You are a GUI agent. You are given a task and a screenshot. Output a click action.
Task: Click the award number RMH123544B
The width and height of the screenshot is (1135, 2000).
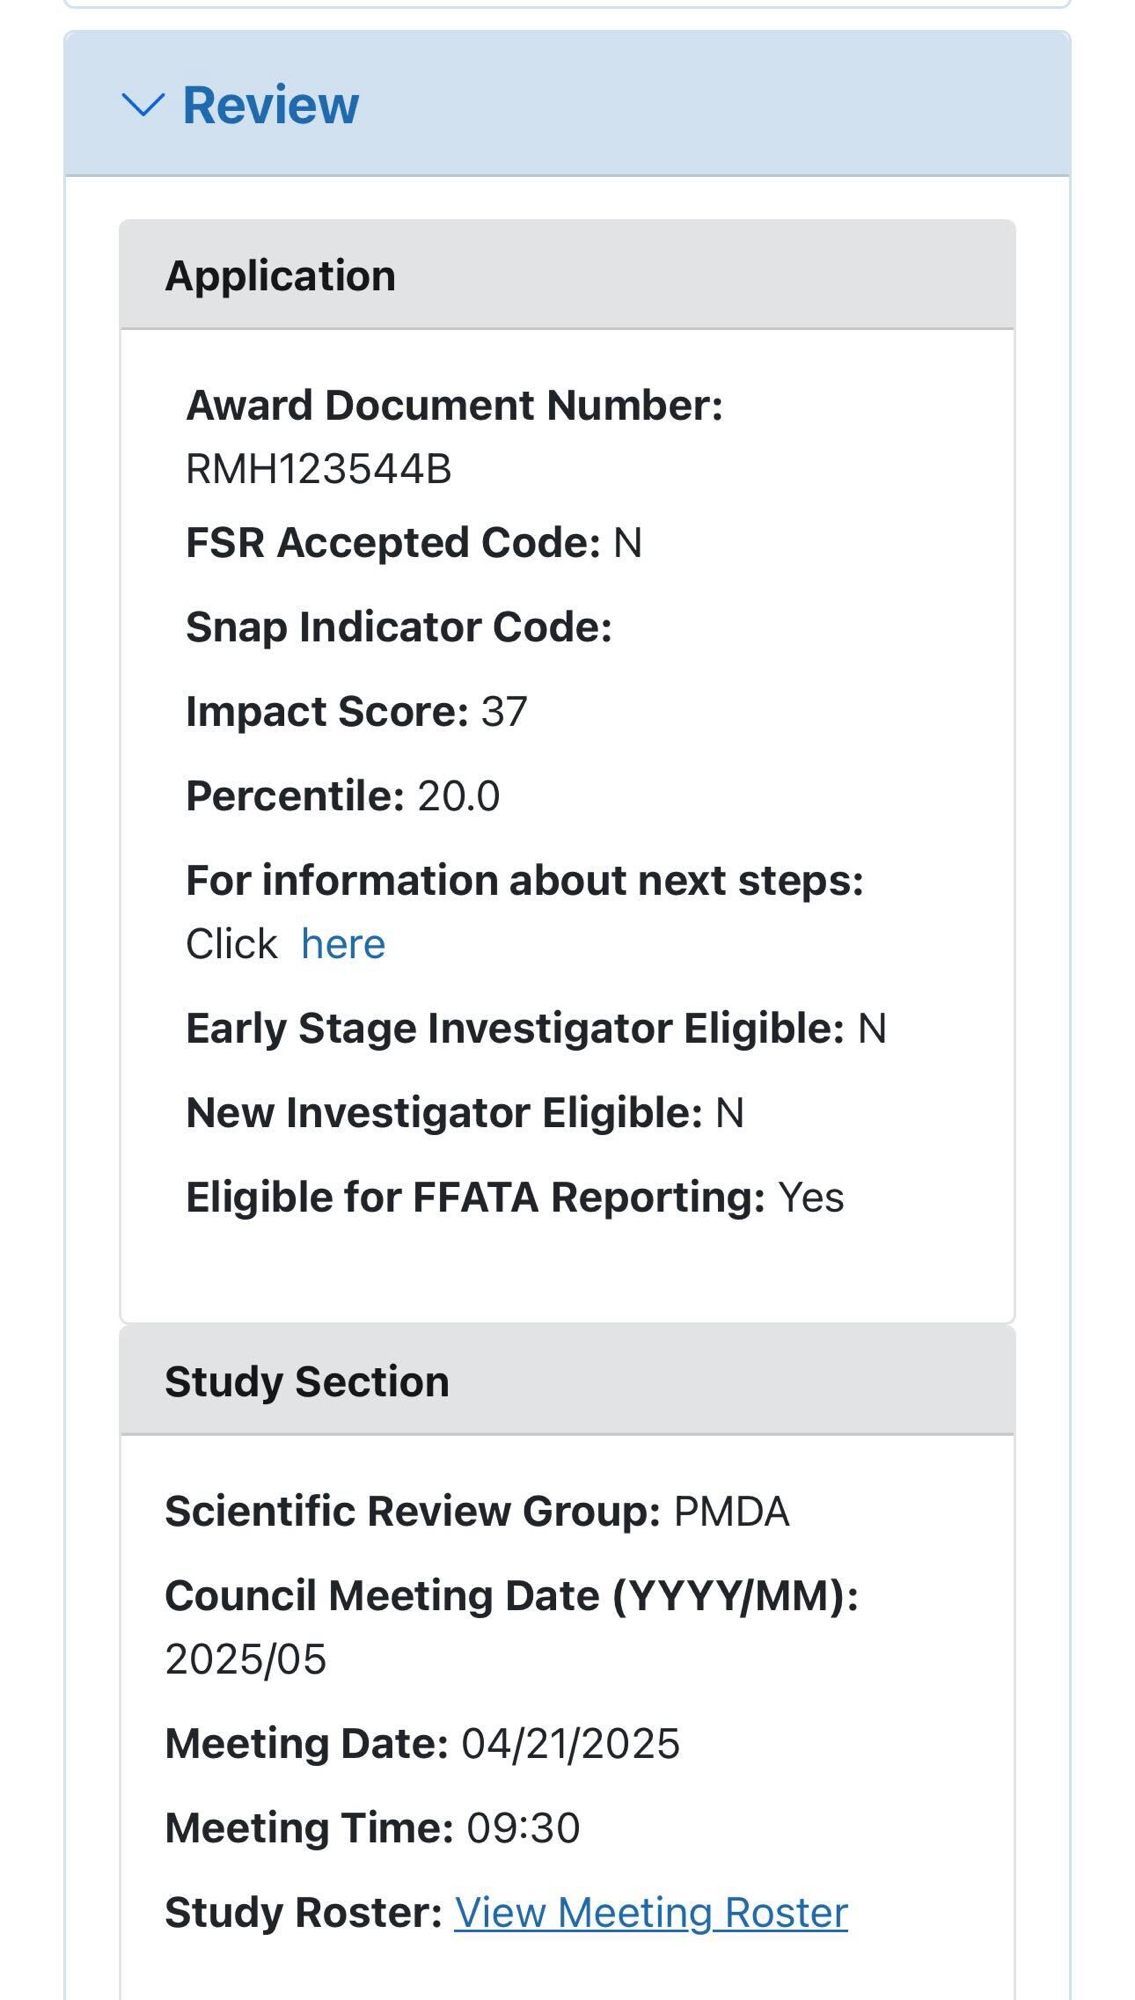point(318,469)
